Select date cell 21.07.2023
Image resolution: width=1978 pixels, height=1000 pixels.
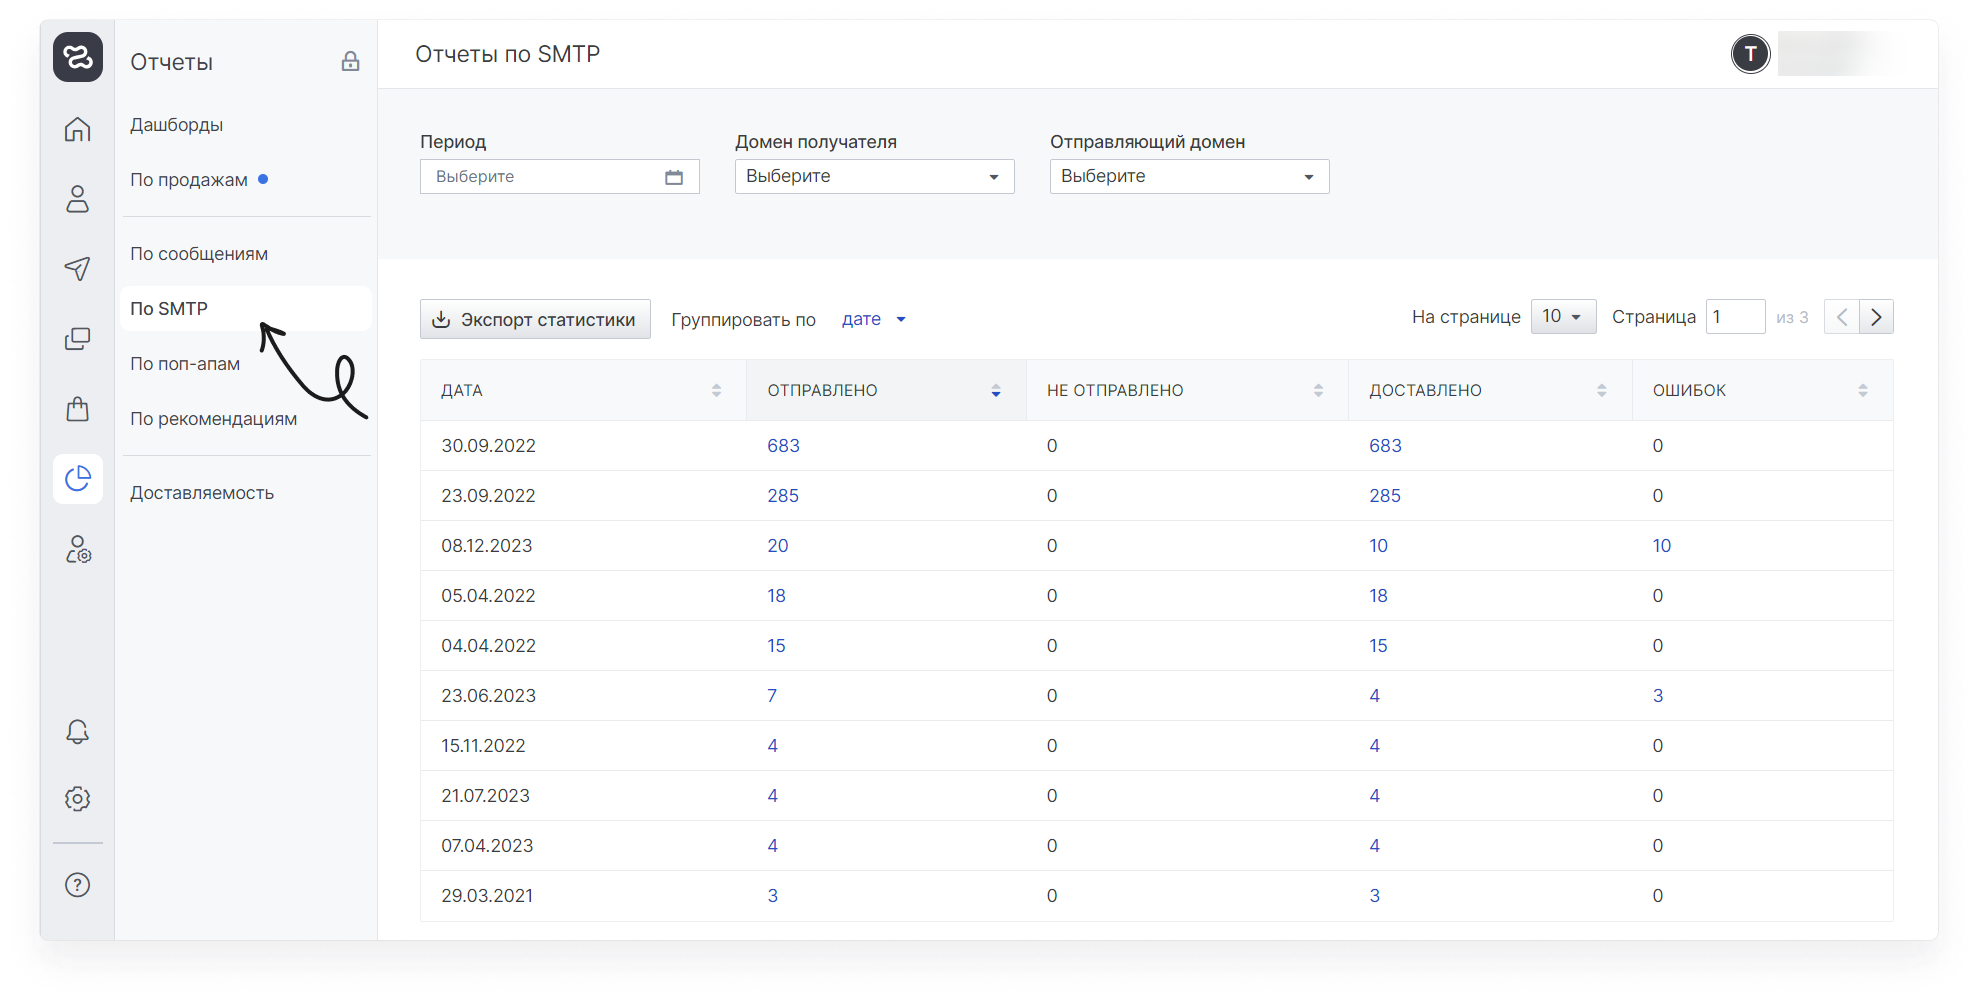coord(486,796)
